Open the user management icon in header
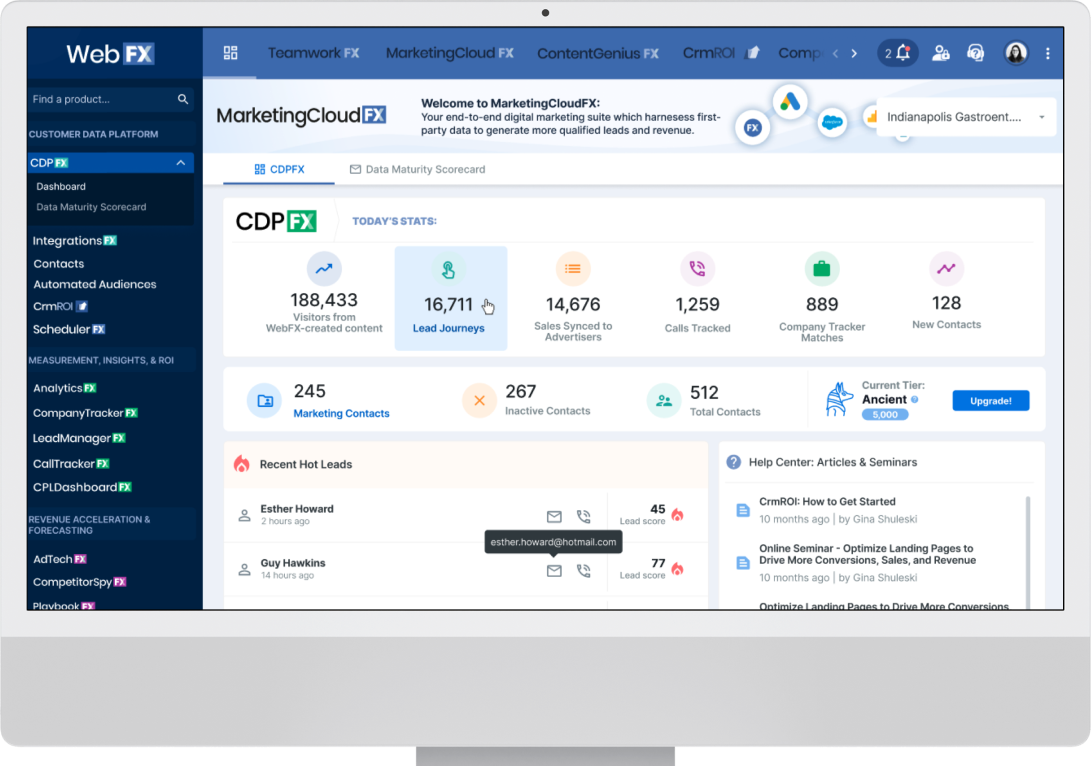Viewport: 1091px width, 766px height. 941,53
